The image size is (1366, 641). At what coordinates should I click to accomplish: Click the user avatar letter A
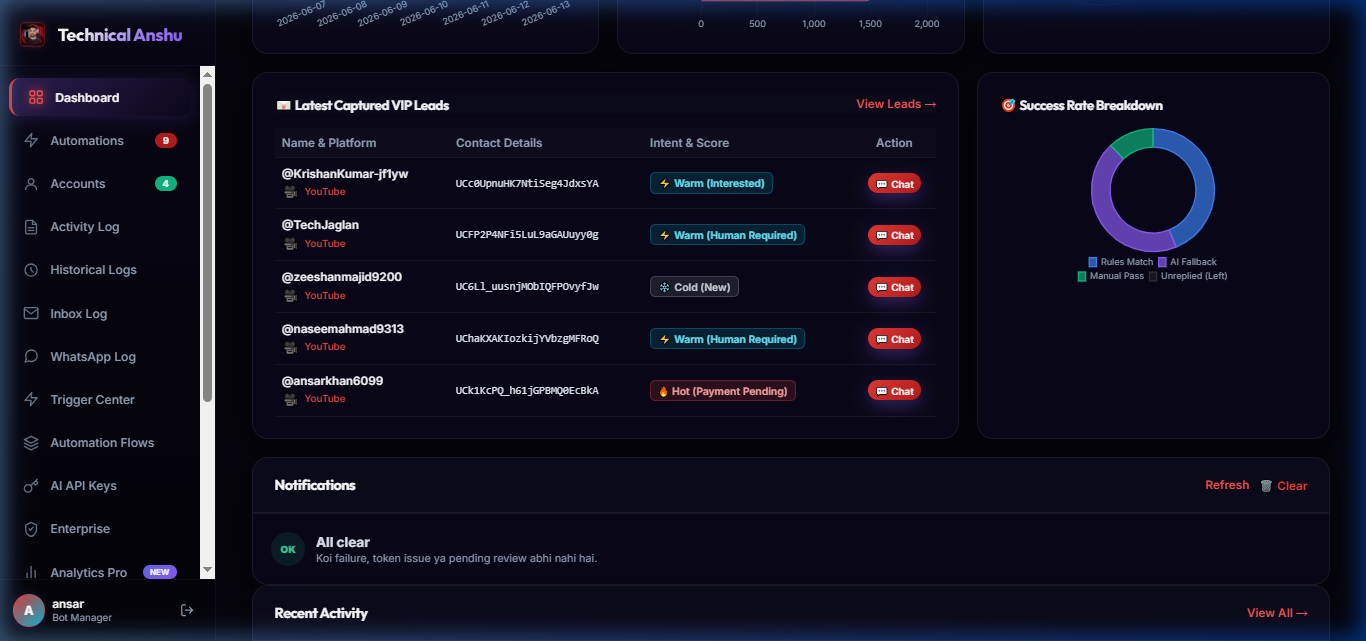[x=28, y=610]
